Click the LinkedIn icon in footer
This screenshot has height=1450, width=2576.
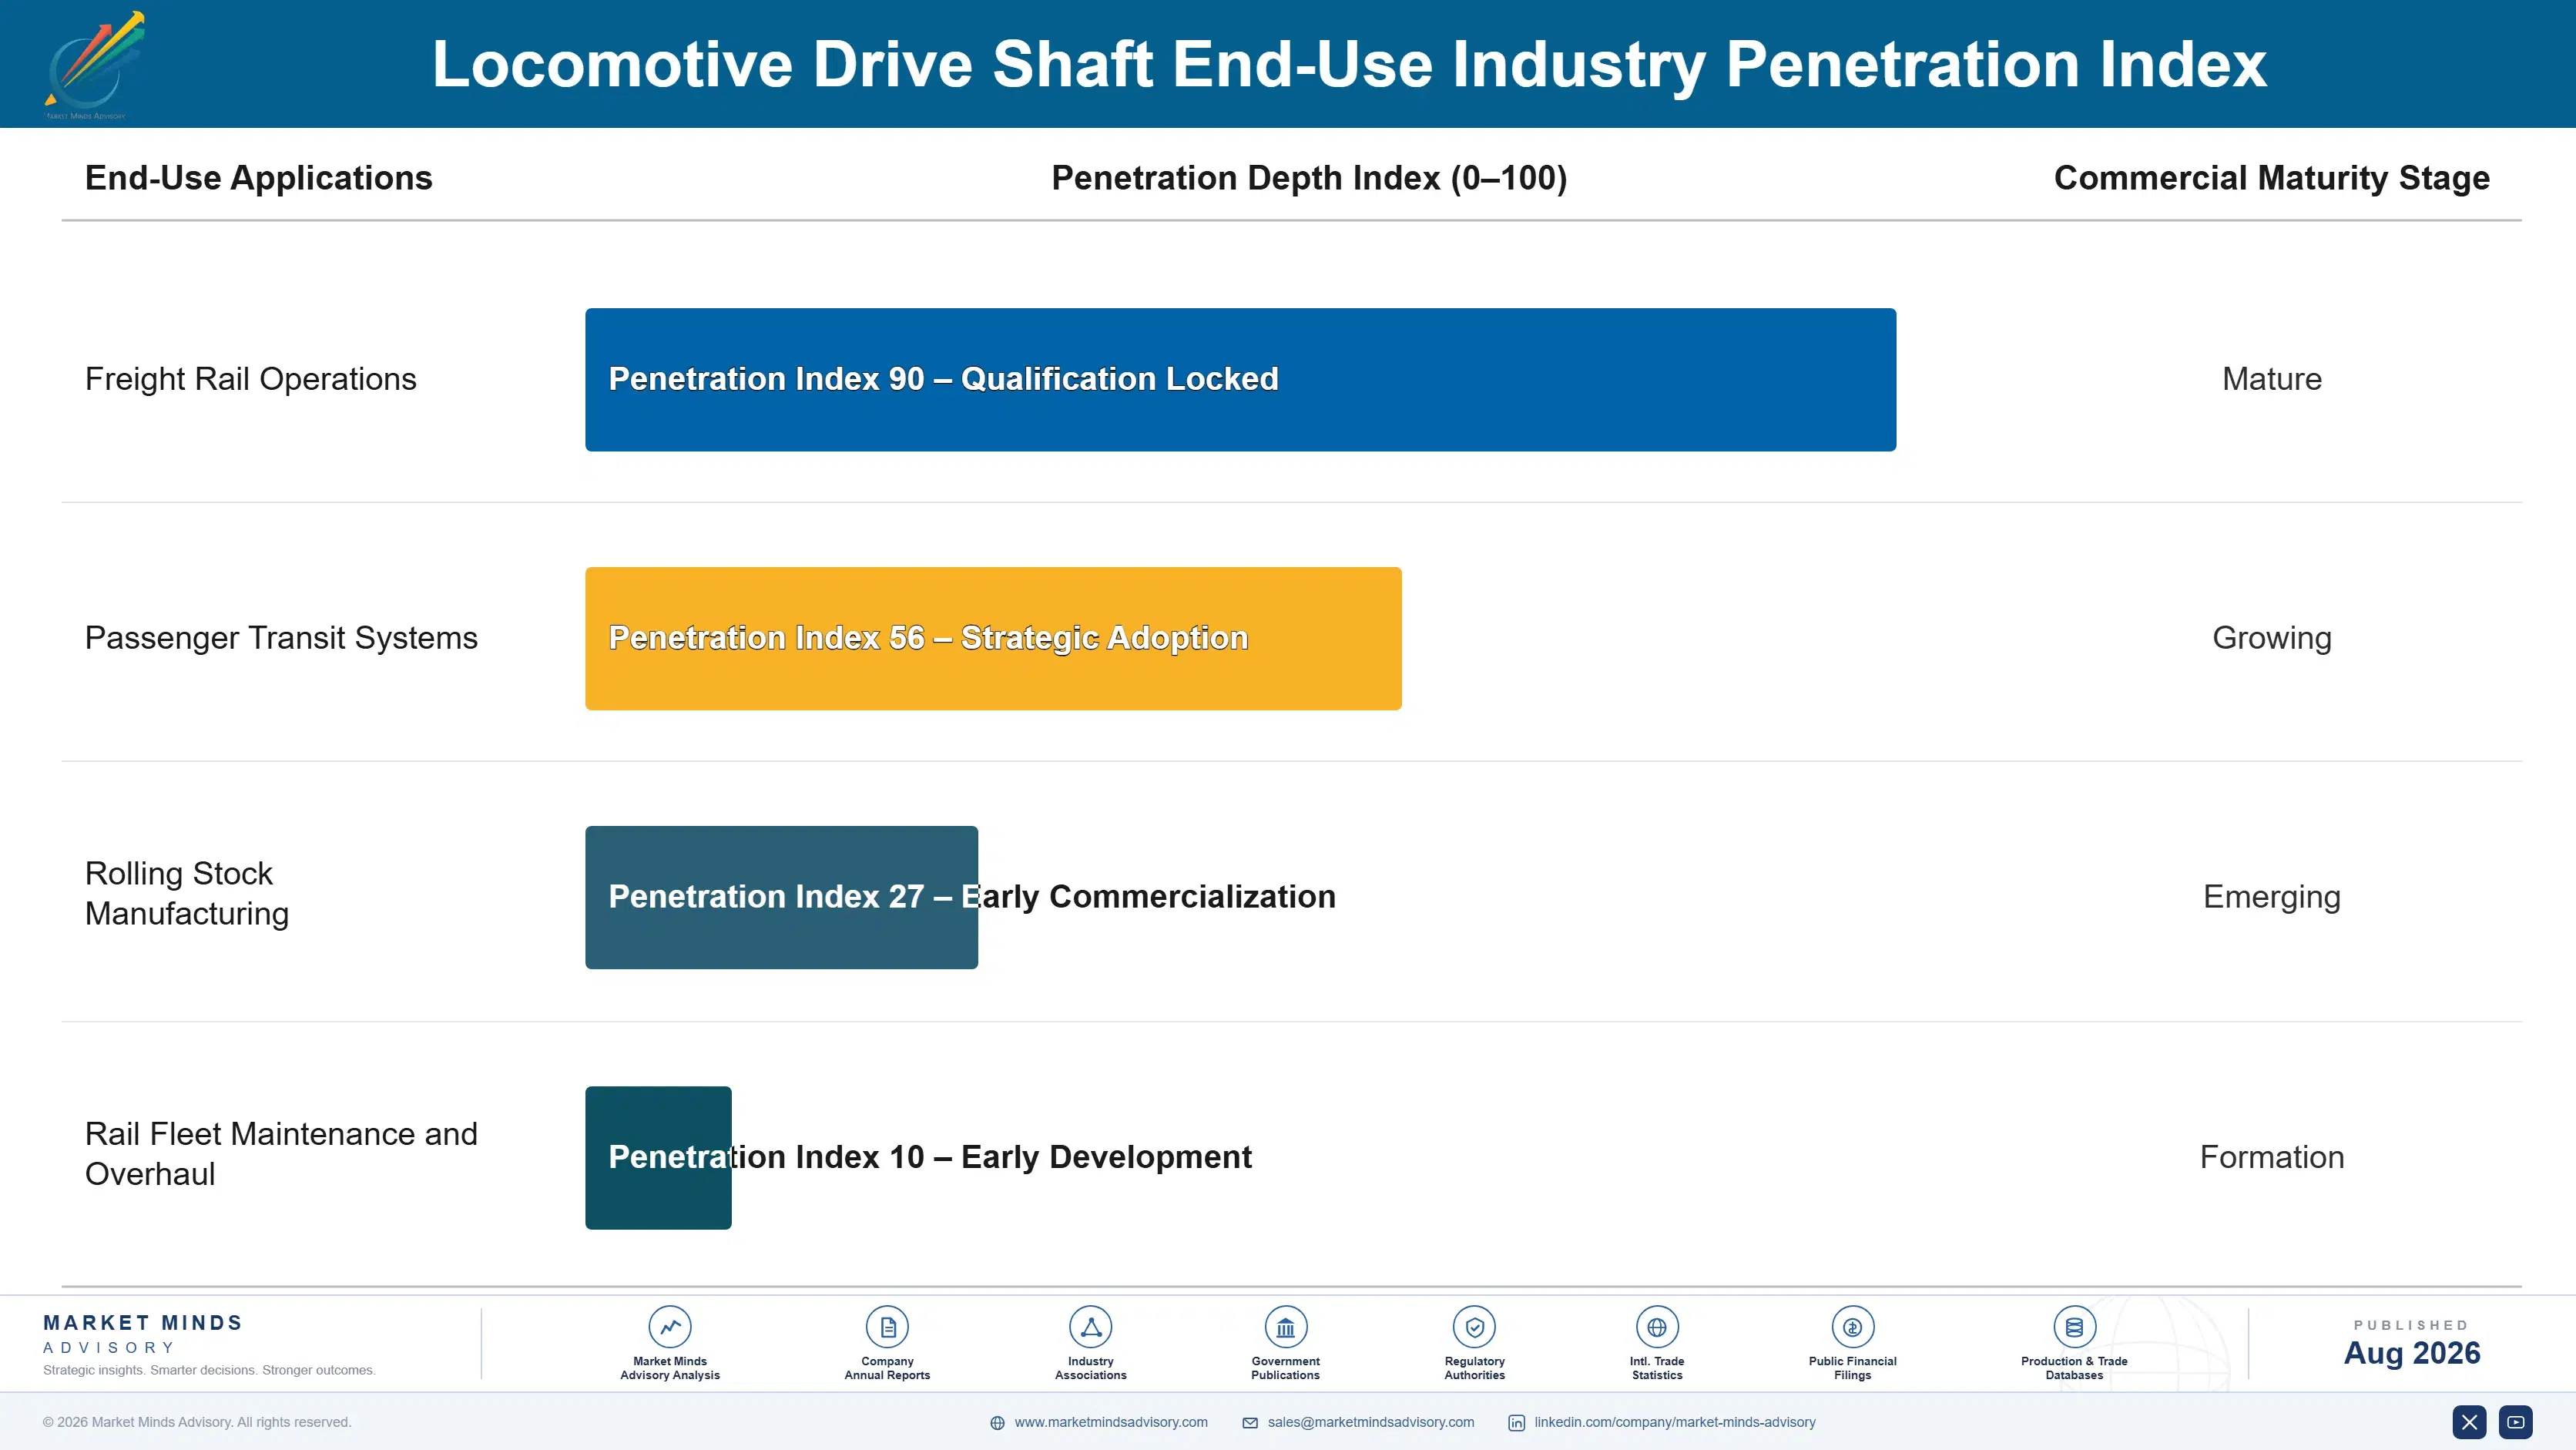pos(1517,1423)
